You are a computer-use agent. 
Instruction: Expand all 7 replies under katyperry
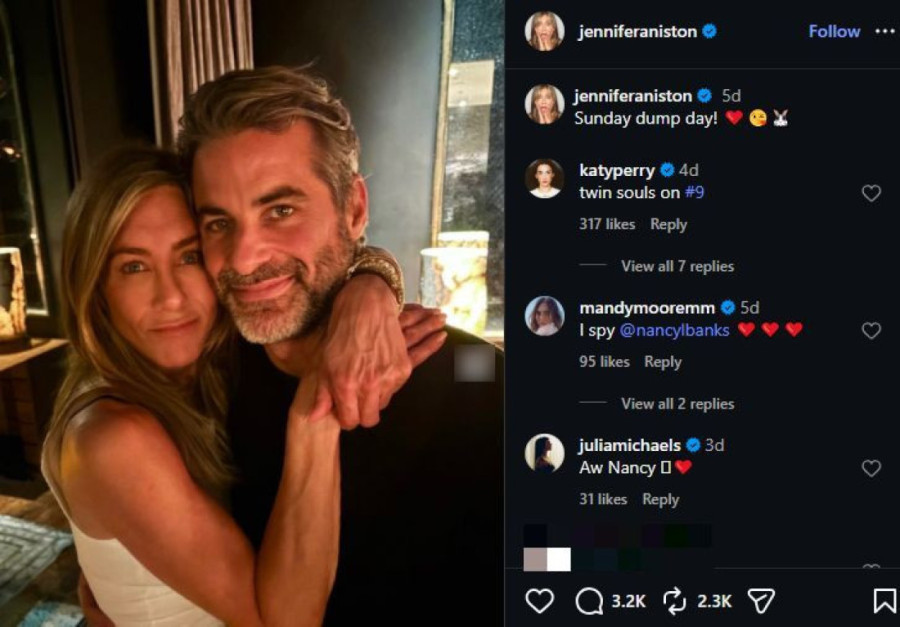677,266
